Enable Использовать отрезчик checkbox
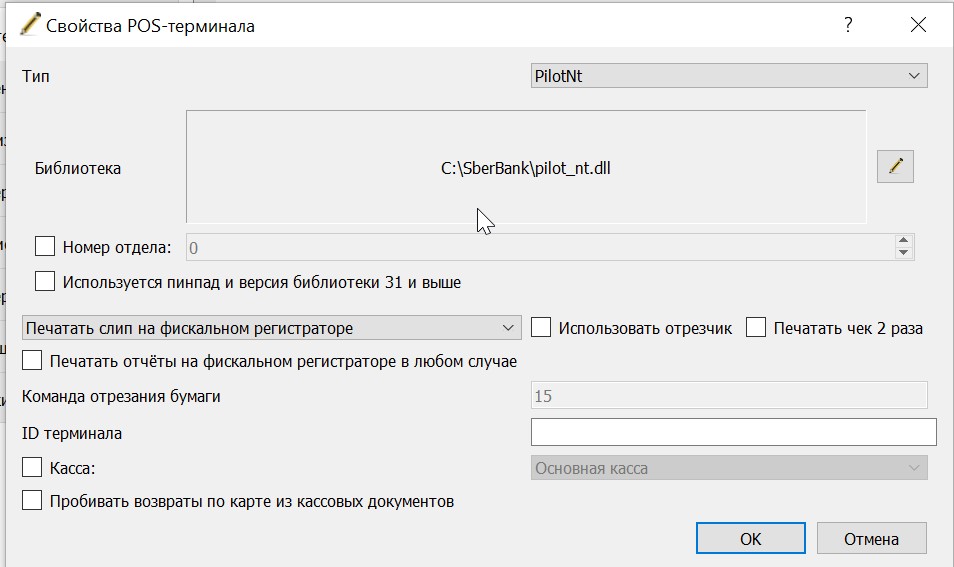Image resolution: width=954 pixels, height=567 pixels. (x=541, y=327)
